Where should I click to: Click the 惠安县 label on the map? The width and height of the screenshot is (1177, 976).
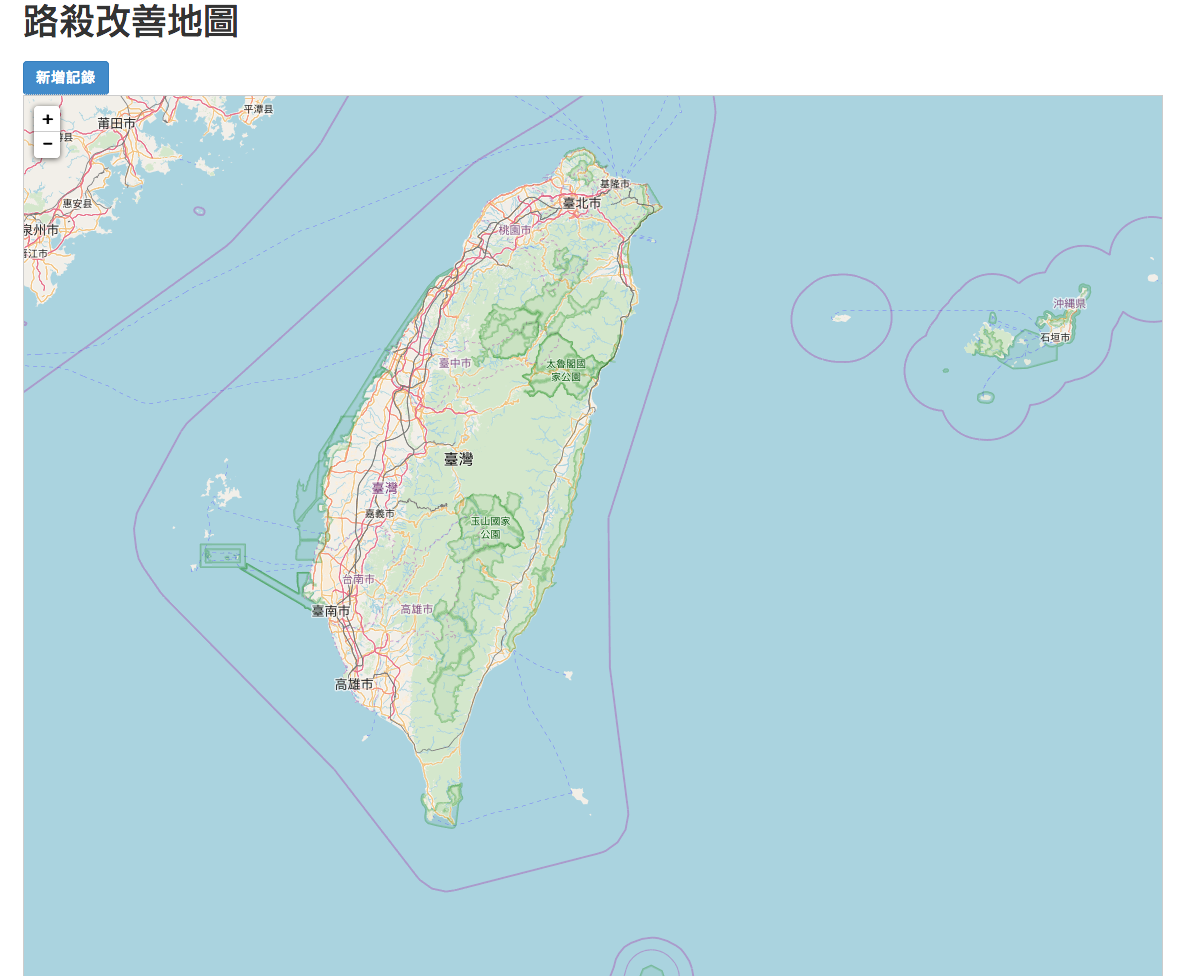pos(77,203)
